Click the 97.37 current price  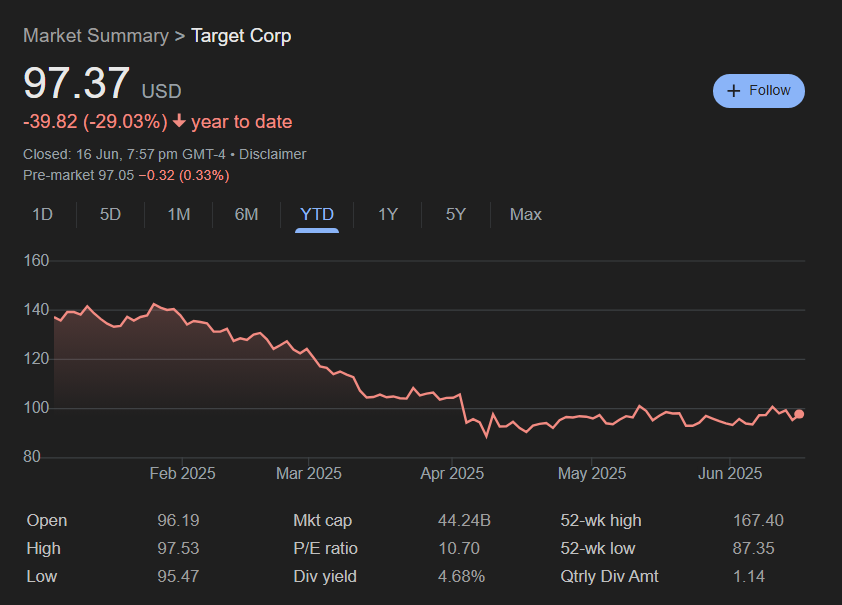tap(76, 83)
